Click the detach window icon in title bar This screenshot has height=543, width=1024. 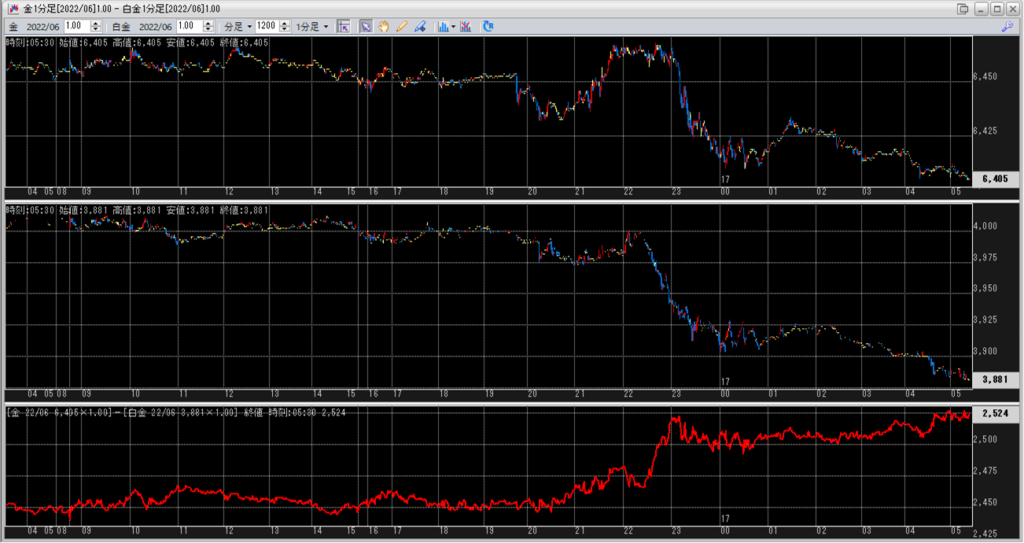click(962, 8)
